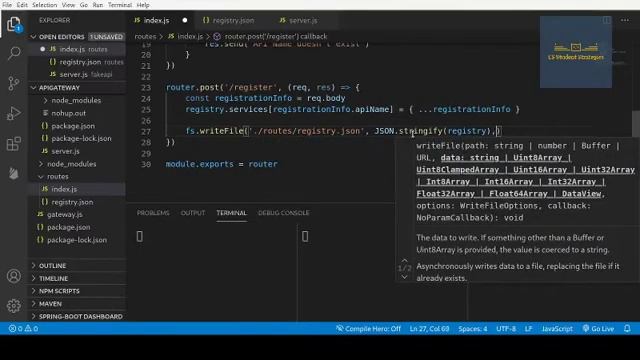Select the Terminal panel tab

pyautogui.click(x=231, y=213)
